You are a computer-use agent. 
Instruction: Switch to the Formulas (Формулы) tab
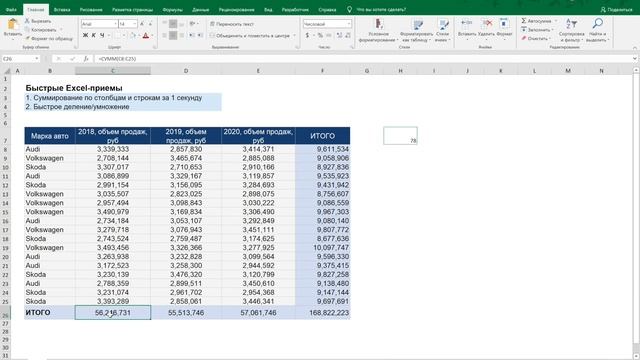pyautogui.click(x=173, y=9)
